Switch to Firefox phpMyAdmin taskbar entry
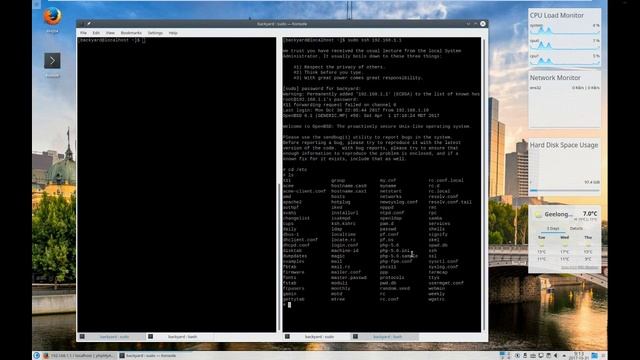 coord(80,356)
